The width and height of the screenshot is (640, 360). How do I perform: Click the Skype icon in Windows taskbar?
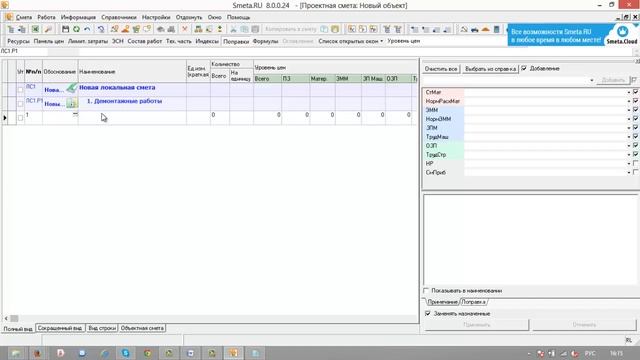(x=126, y=353)
